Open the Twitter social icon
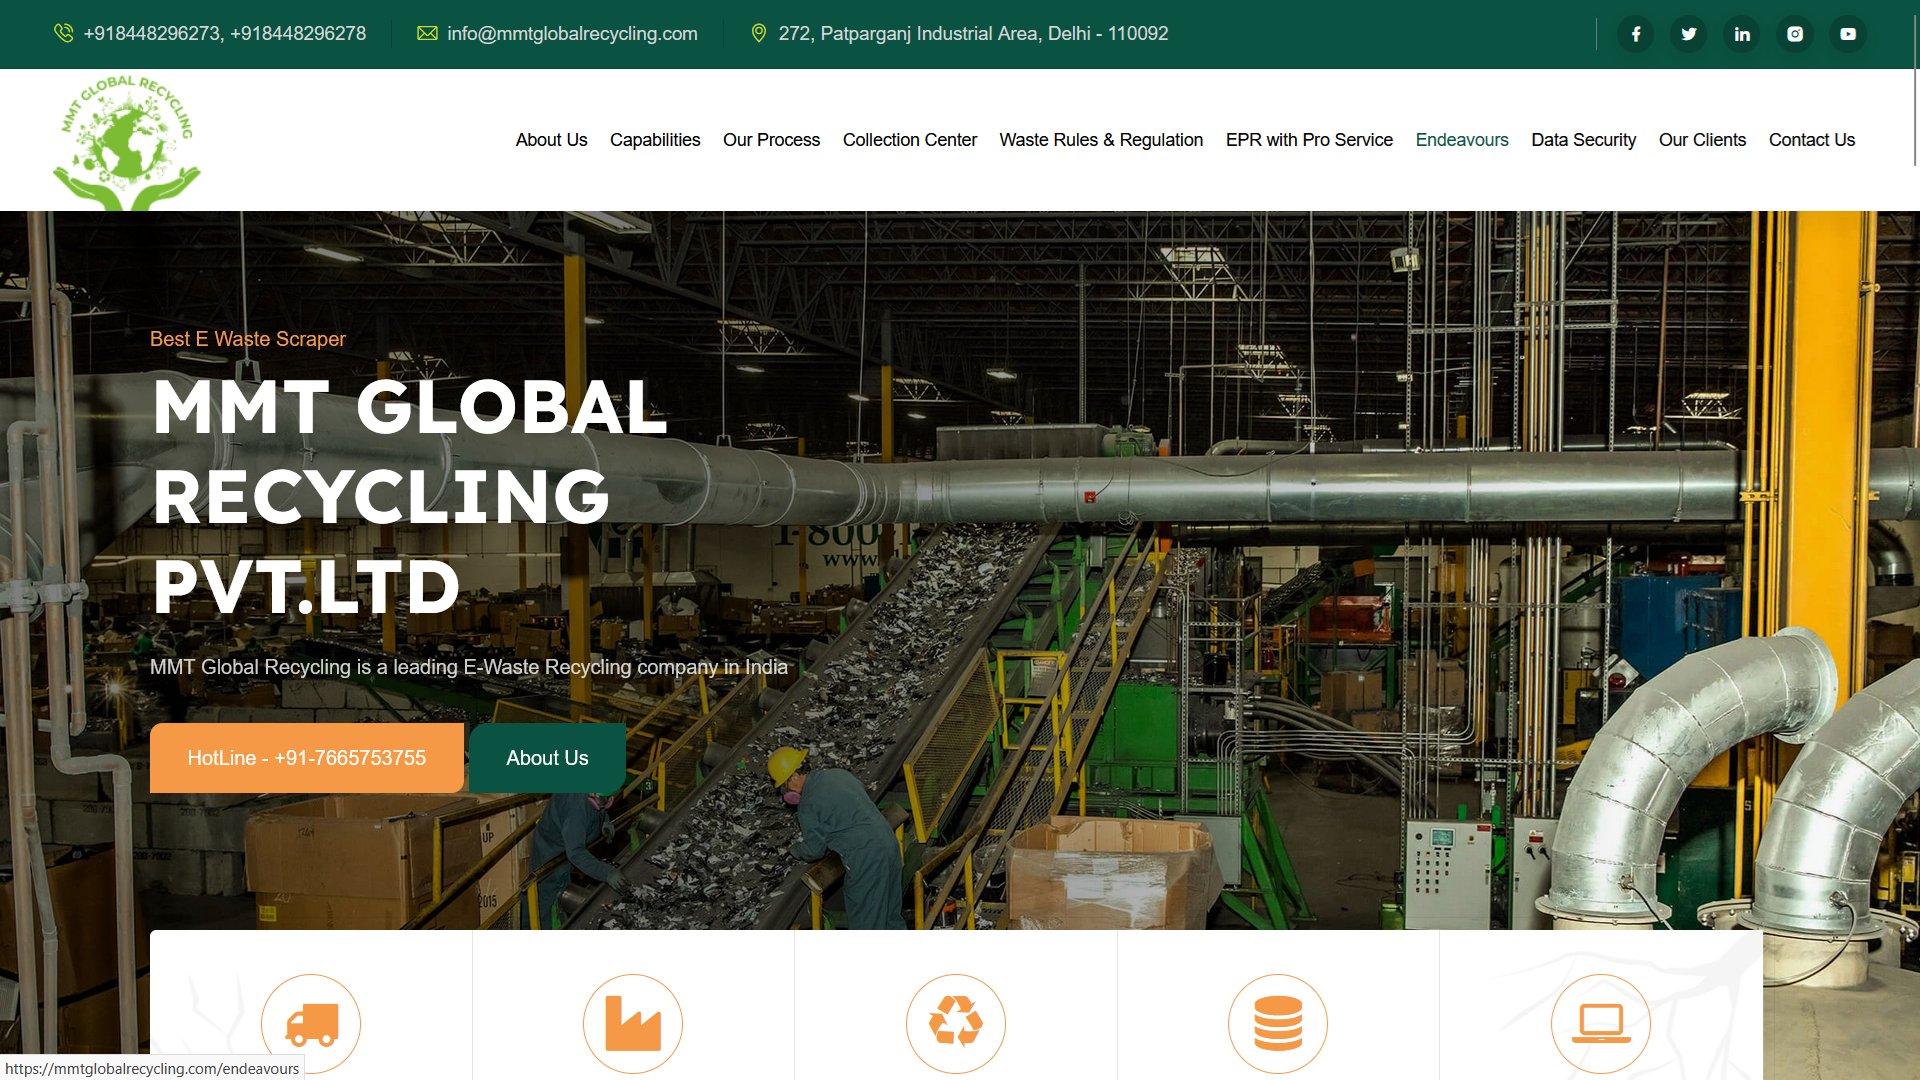1920x1080 pixels. pyautogui.click(x=1689, y=34)
